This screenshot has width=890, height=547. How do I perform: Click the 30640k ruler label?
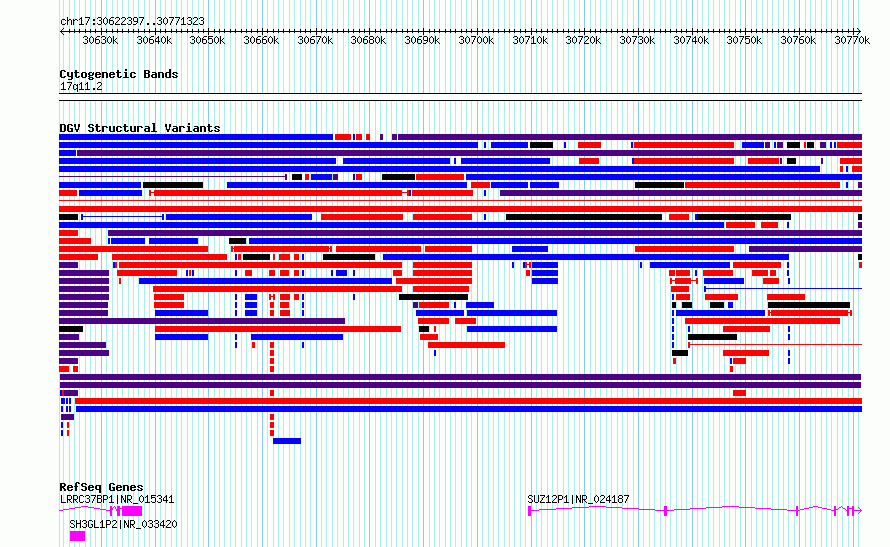tap(154, 40)
